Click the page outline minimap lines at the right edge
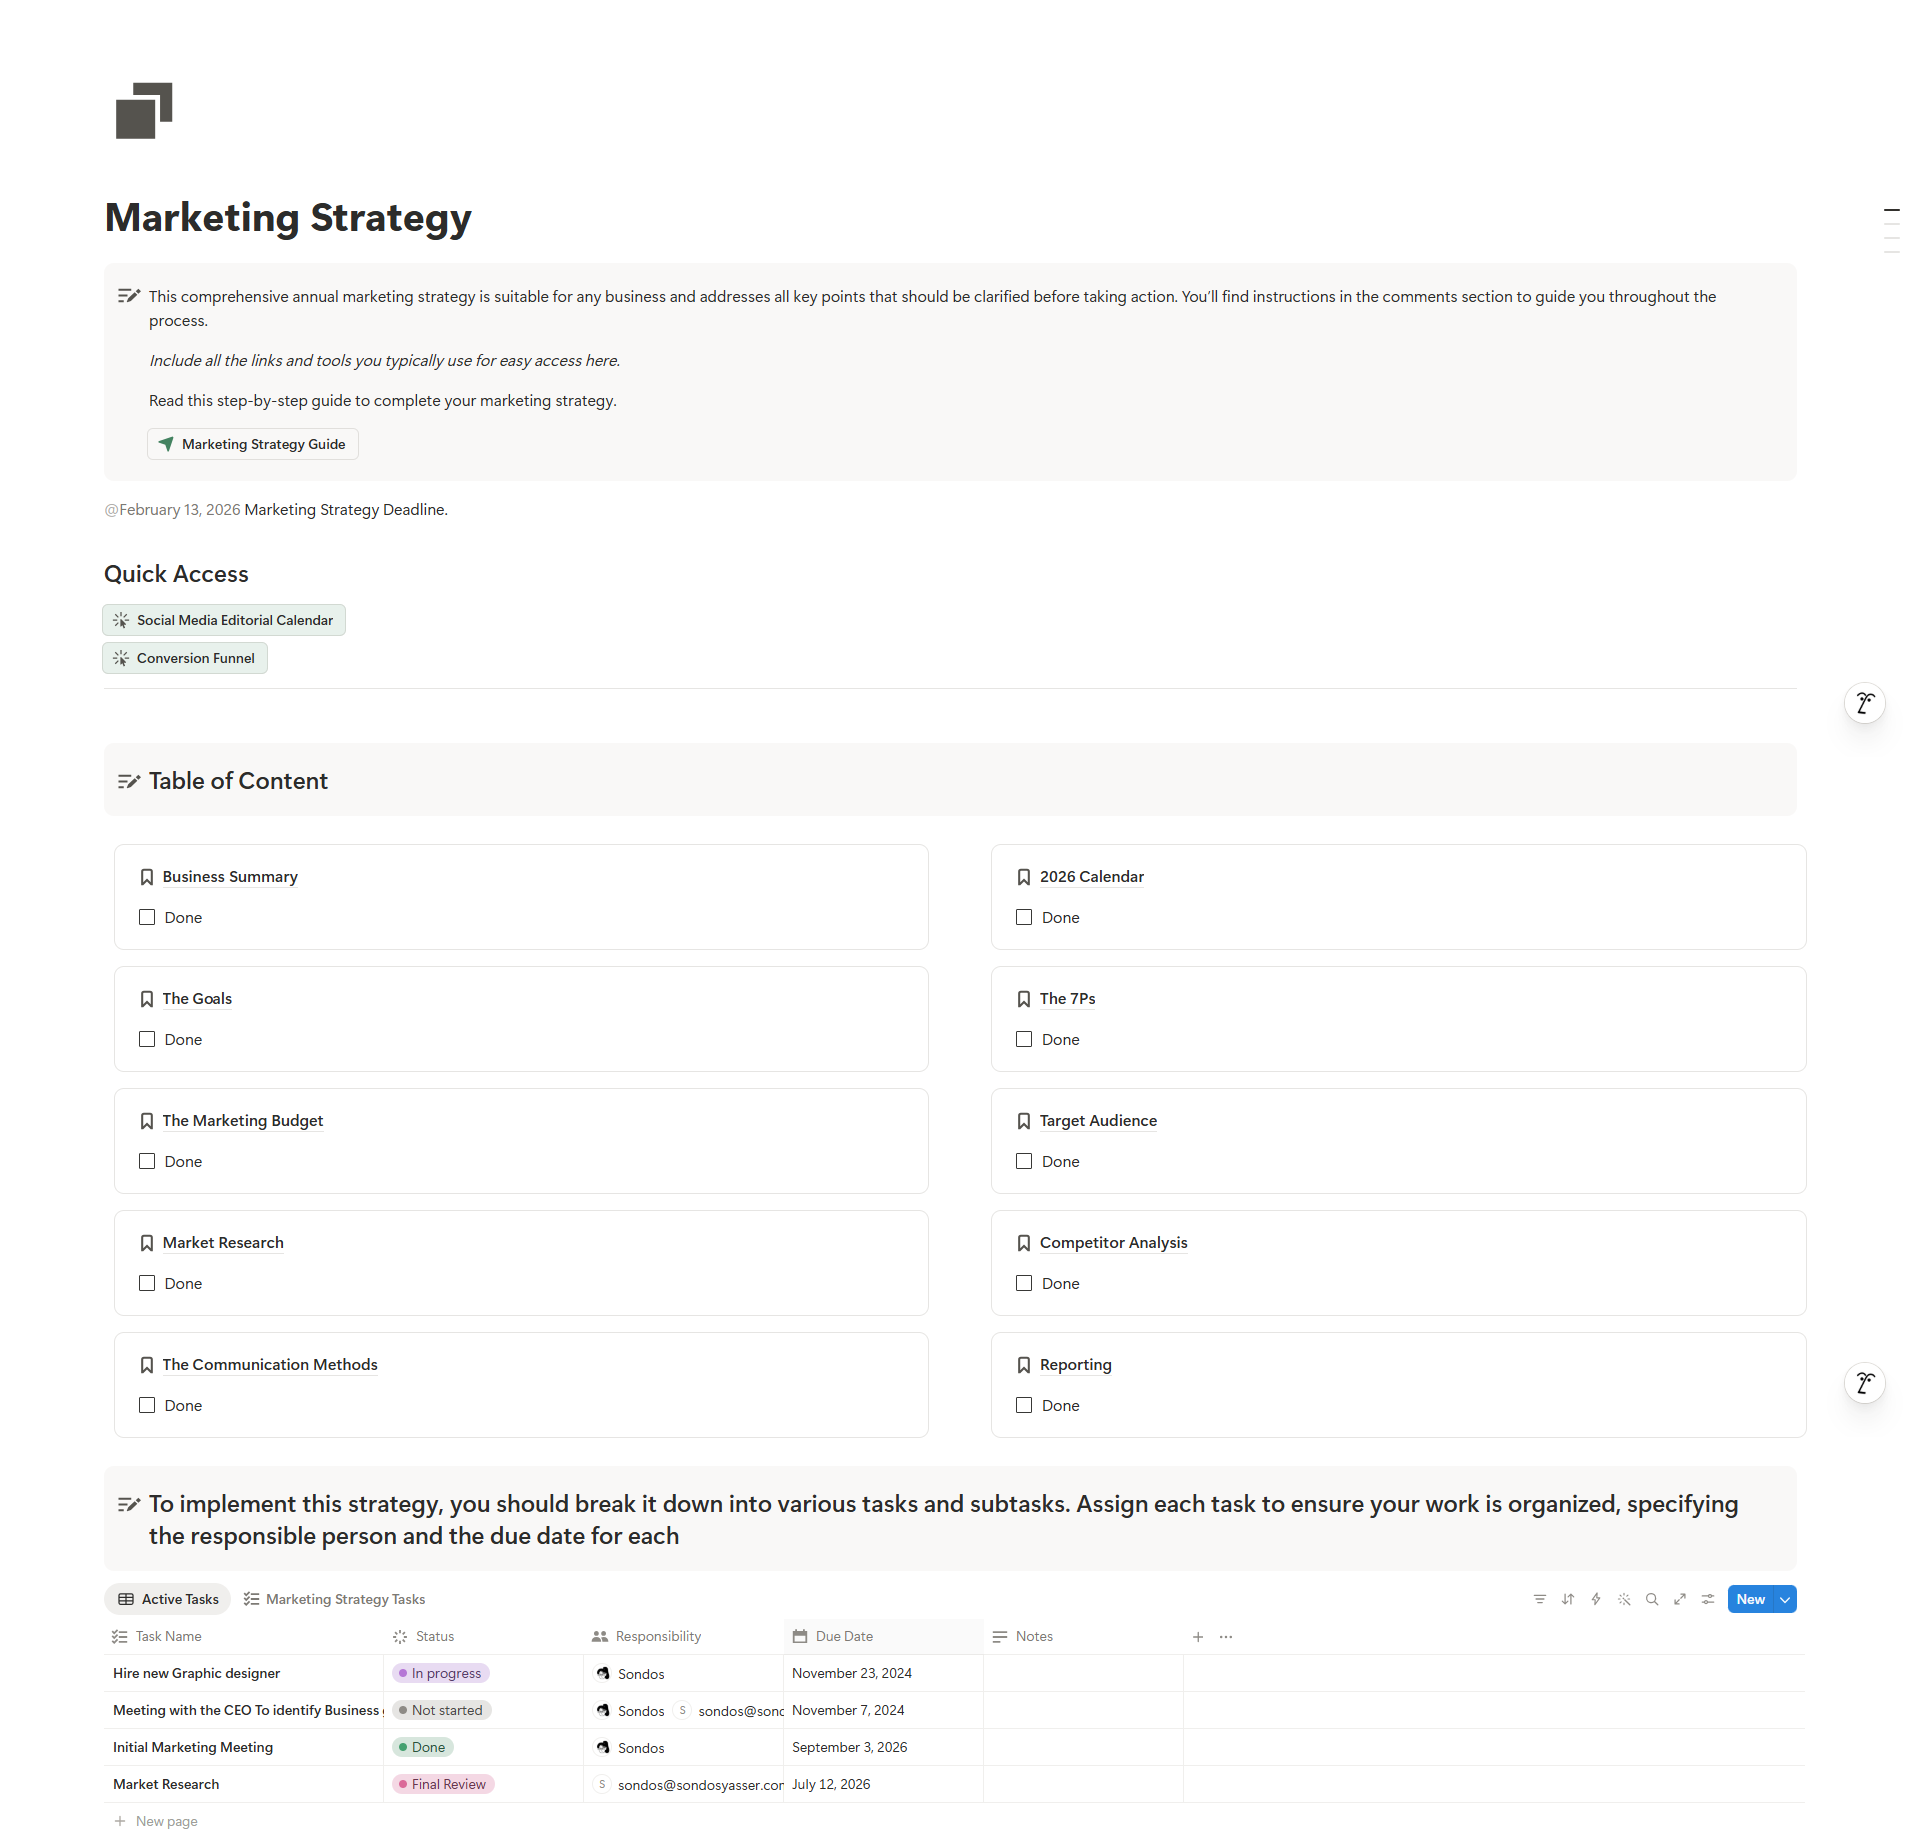Viewport: 1920px width, 1845px height. pyautogui.click(x=1891, y=231)
